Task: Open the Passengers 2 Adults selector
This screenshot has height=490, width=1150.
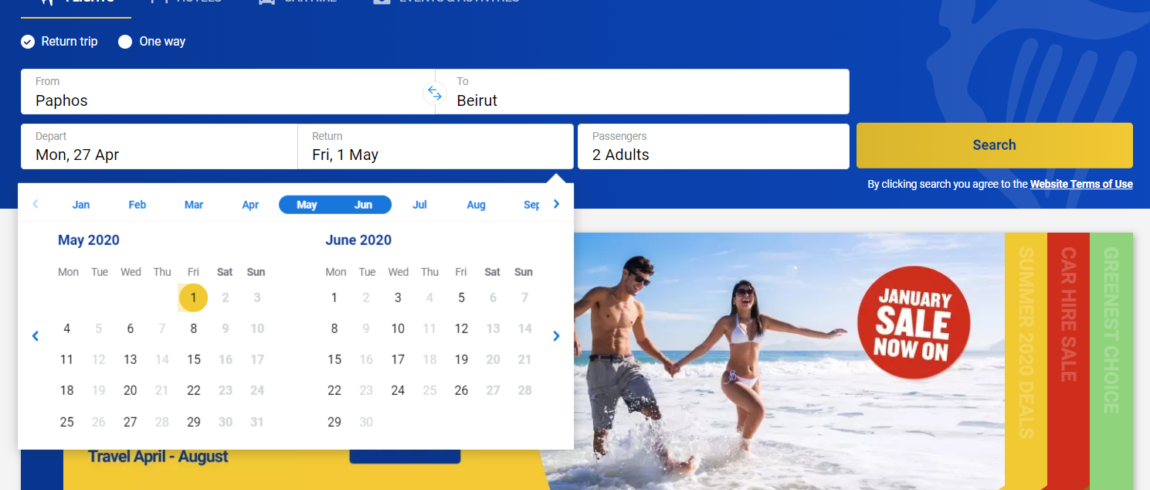Action: [714, 147]
